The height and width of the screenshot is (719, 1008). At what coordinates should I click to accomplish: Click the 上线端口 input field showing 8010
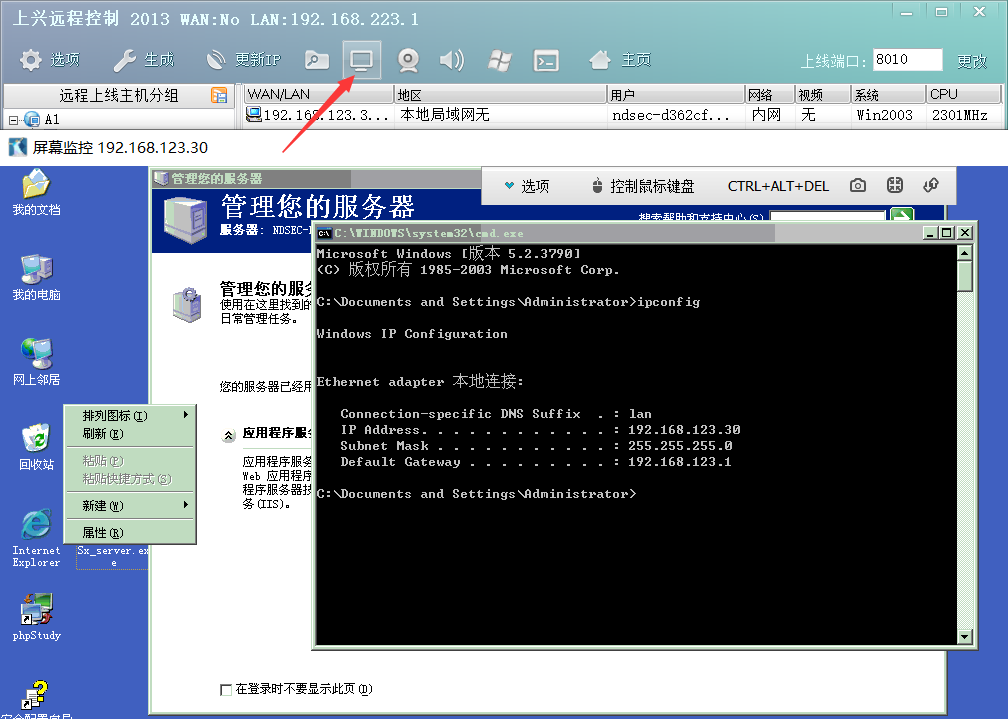click(907, 60)
